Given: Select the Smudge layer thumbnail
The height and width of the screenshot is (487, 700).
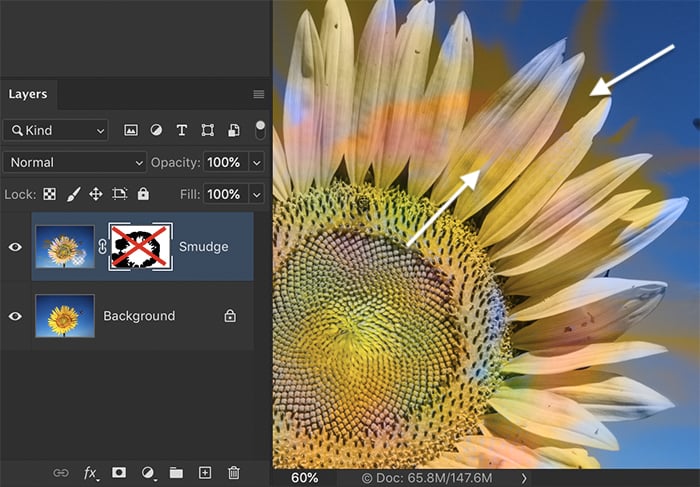Looking at the screenshot, I should click(65, 247).
